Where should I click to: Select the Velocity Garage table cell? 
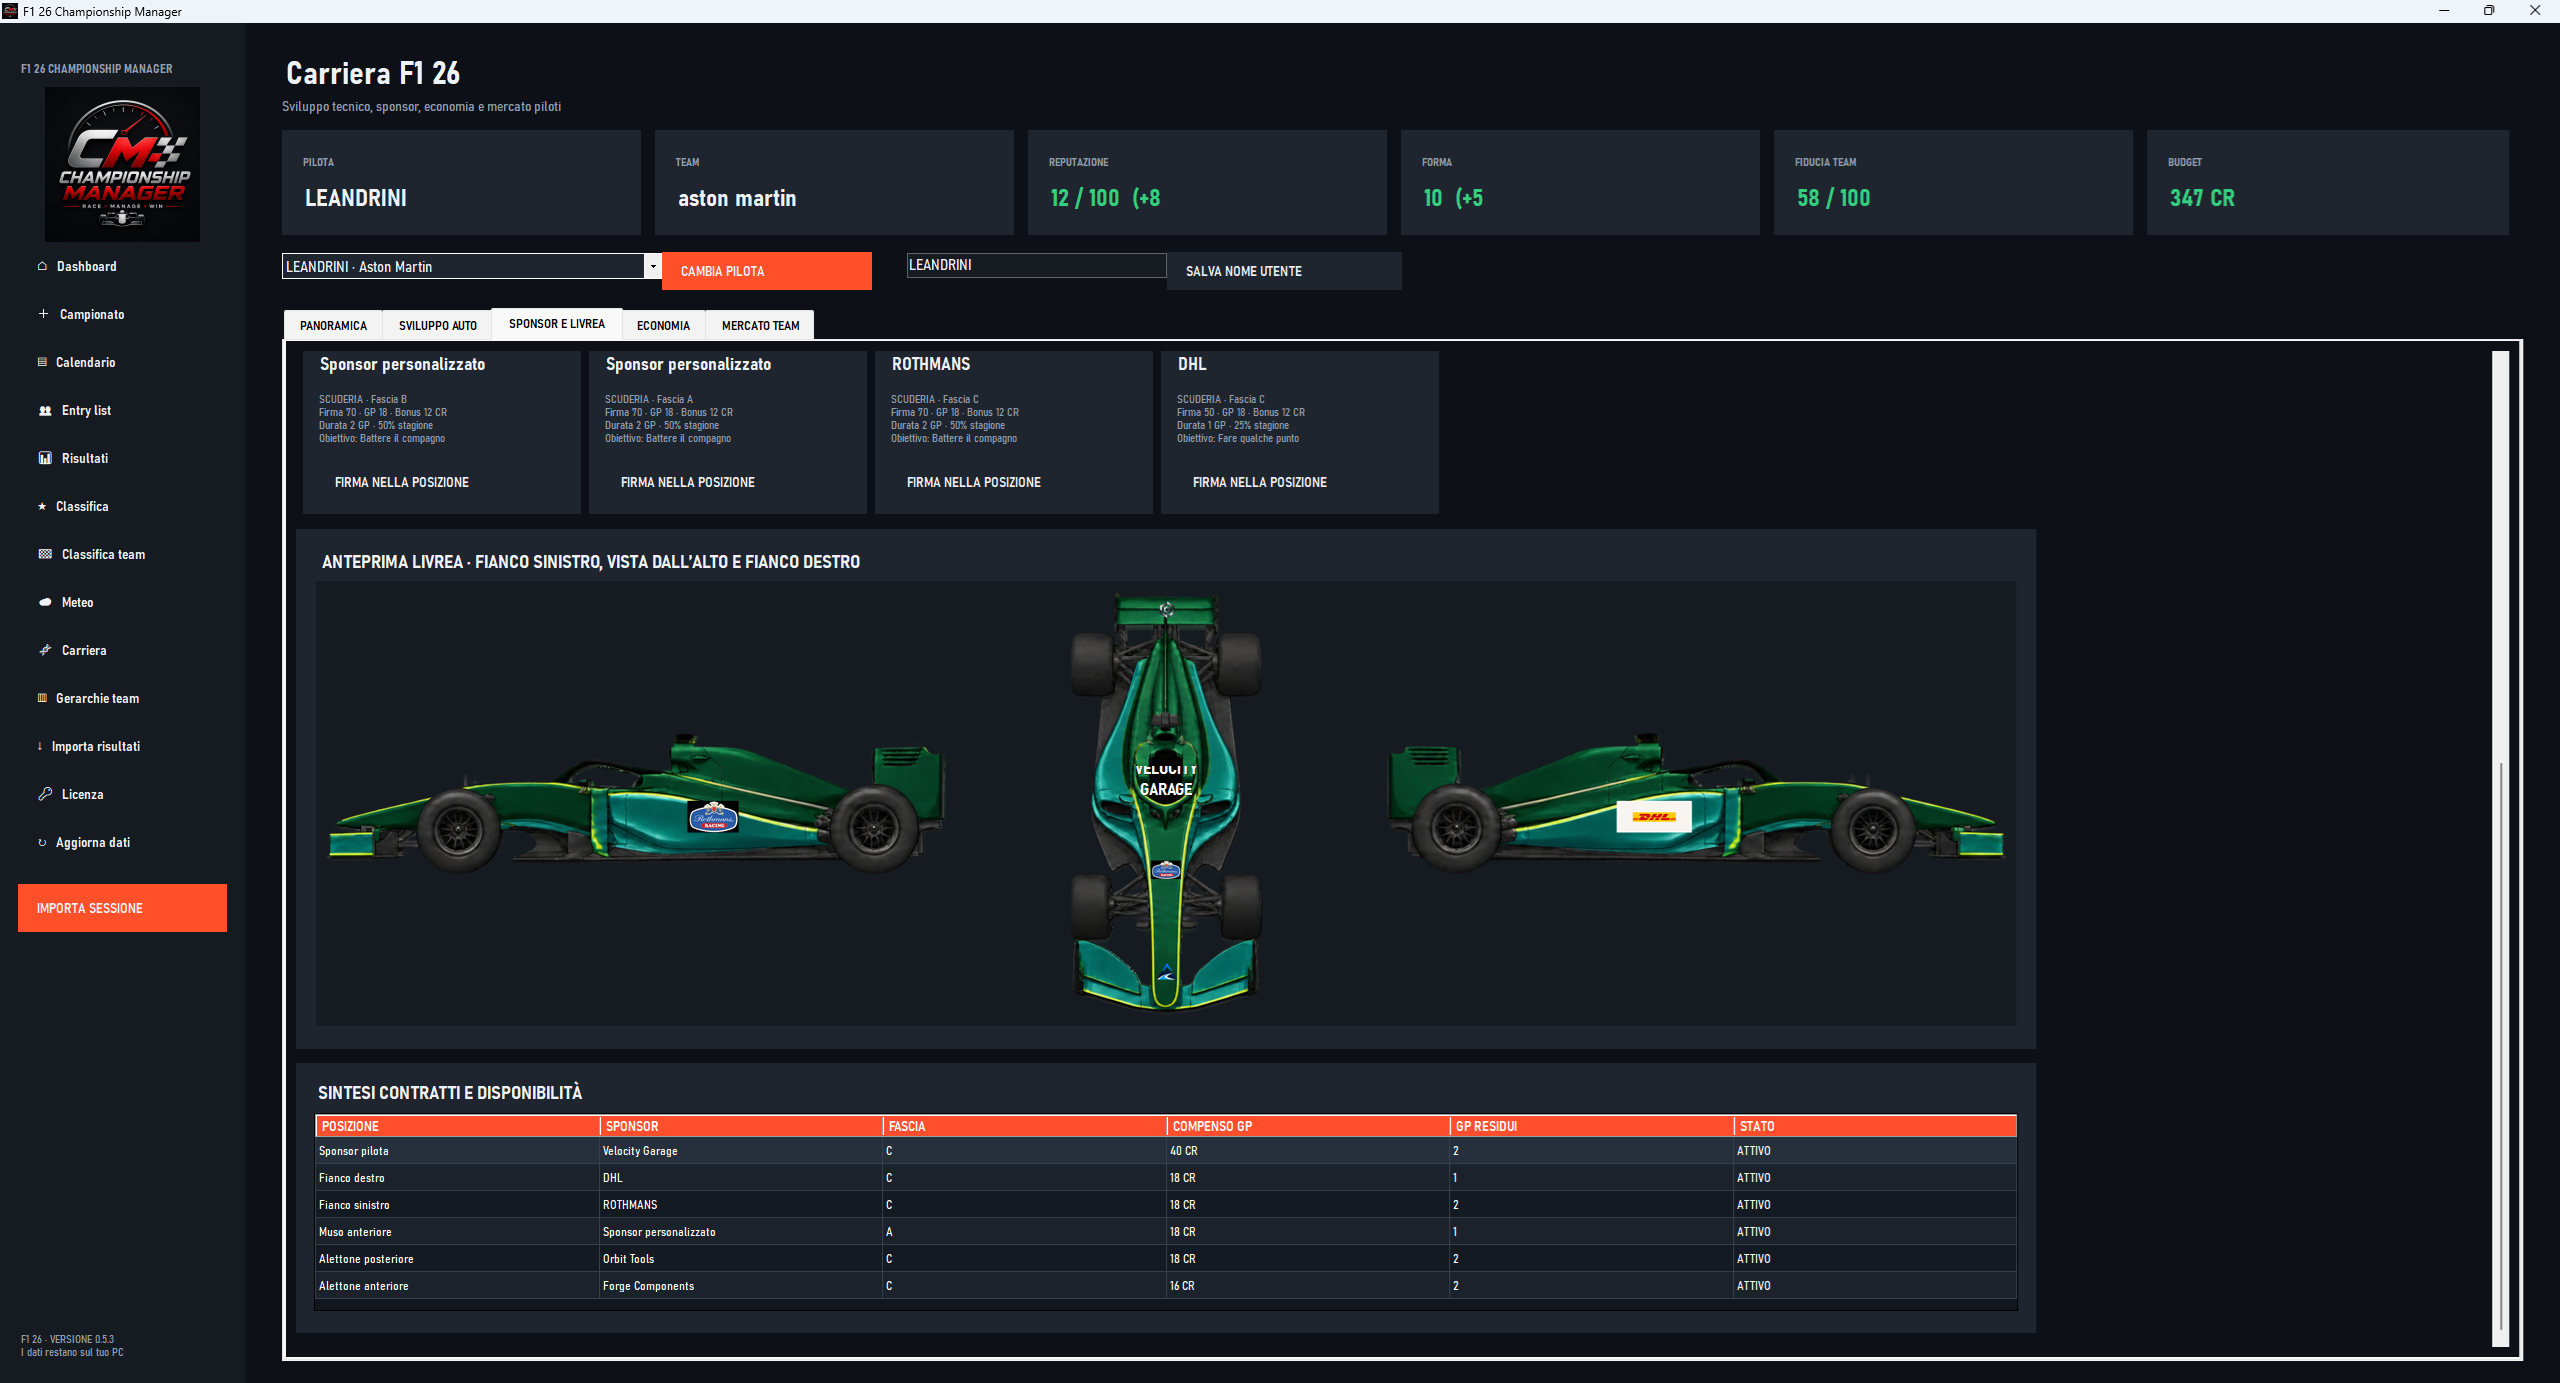[x=741, y=1151]
